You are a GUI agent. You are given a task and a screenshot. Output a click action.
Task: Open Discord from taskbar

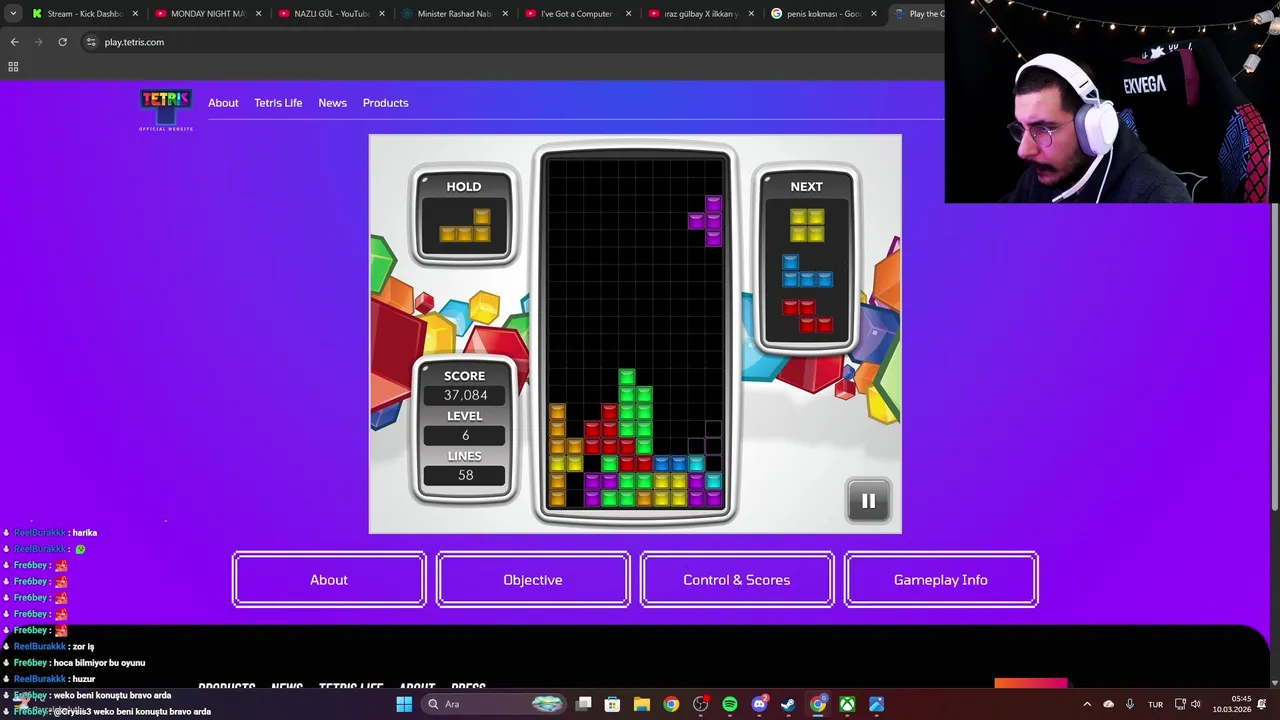tap(760, 704)
